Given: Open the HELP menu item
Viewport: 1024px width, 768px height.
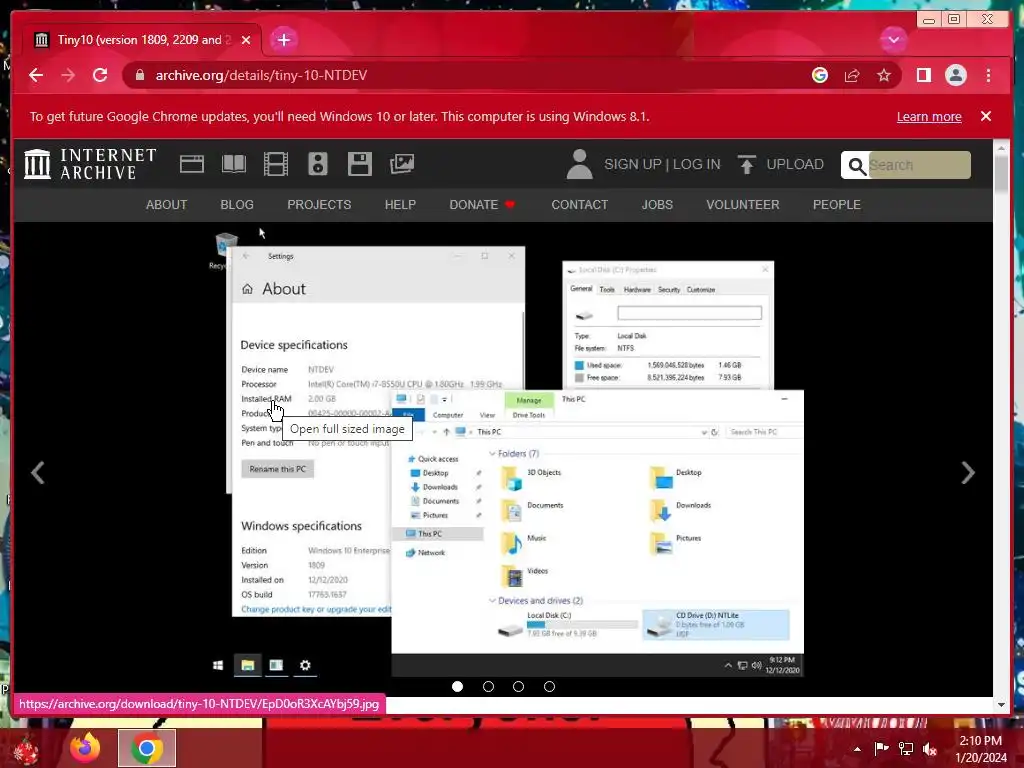Looking at the screenshot, I should click(x=400, y=204).
